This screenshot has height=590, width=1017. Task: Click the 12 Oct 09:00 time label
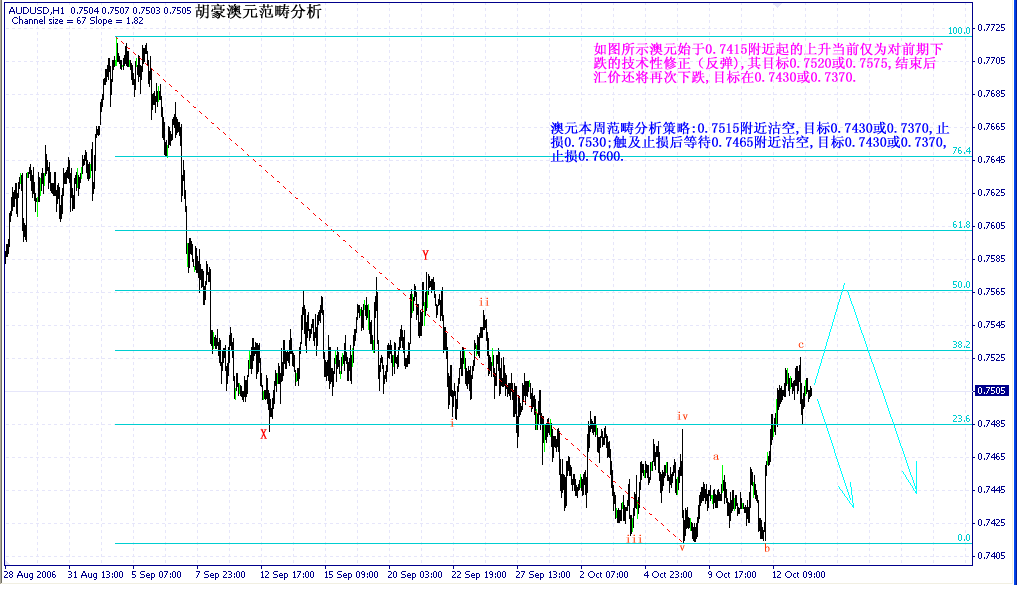pyautogui.click(x=798, y=574)
